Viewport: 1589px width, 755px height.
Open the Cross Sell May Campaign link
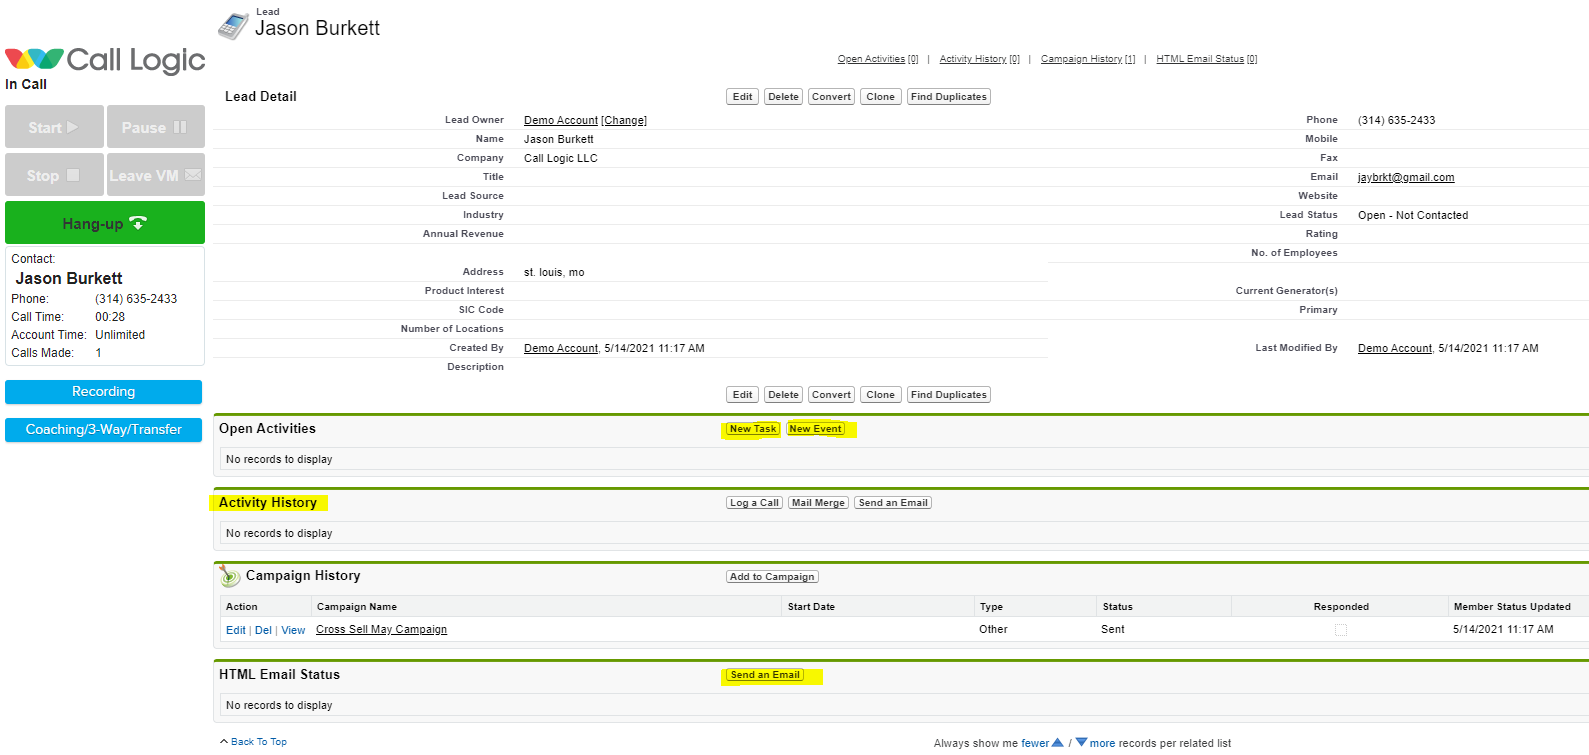(x=381, y=630)
